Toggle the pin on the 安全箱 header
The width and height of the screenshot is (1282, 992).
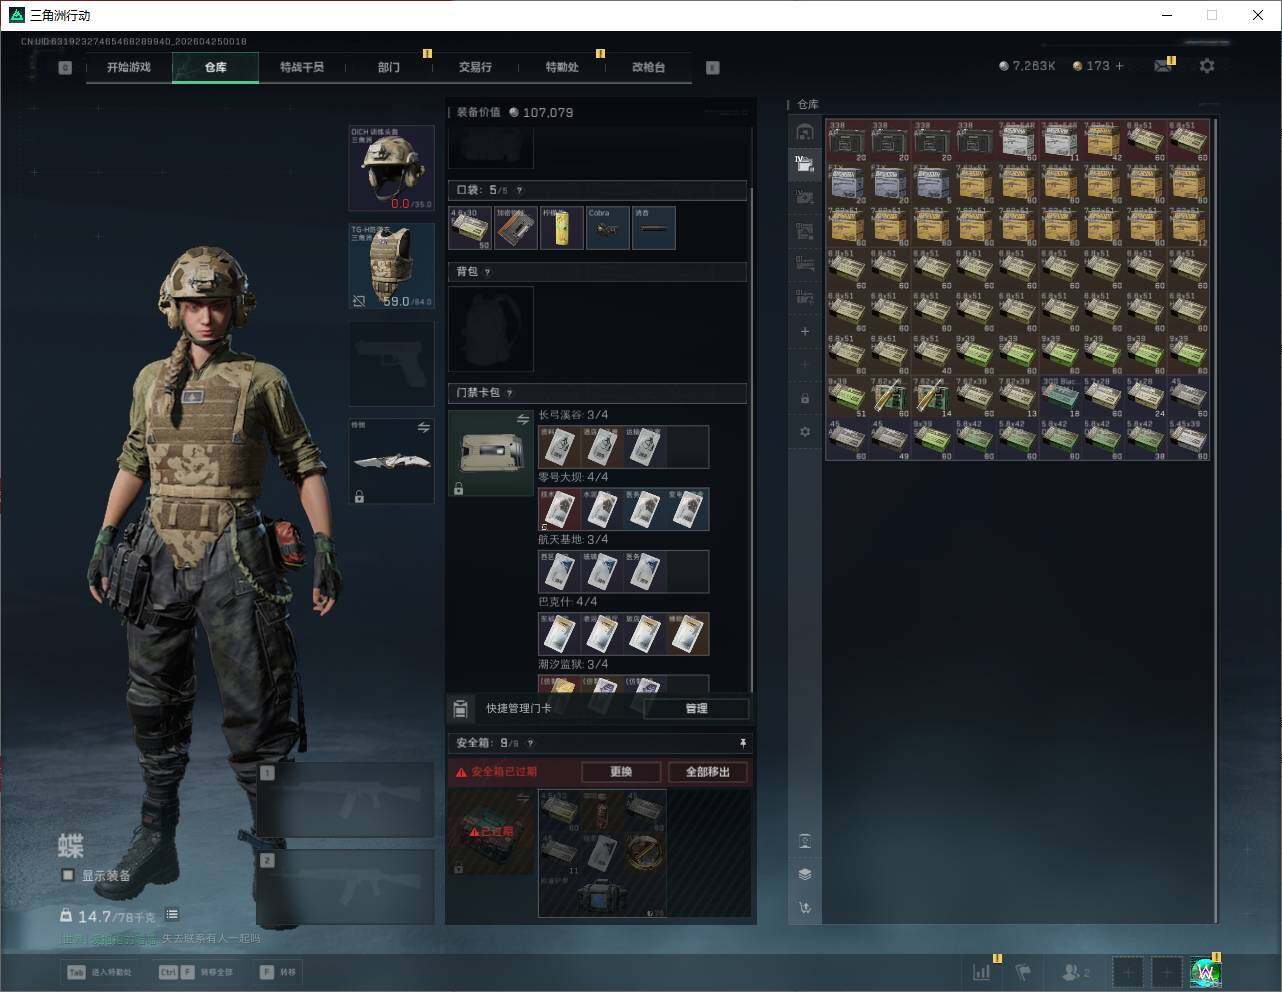[743, 743]
